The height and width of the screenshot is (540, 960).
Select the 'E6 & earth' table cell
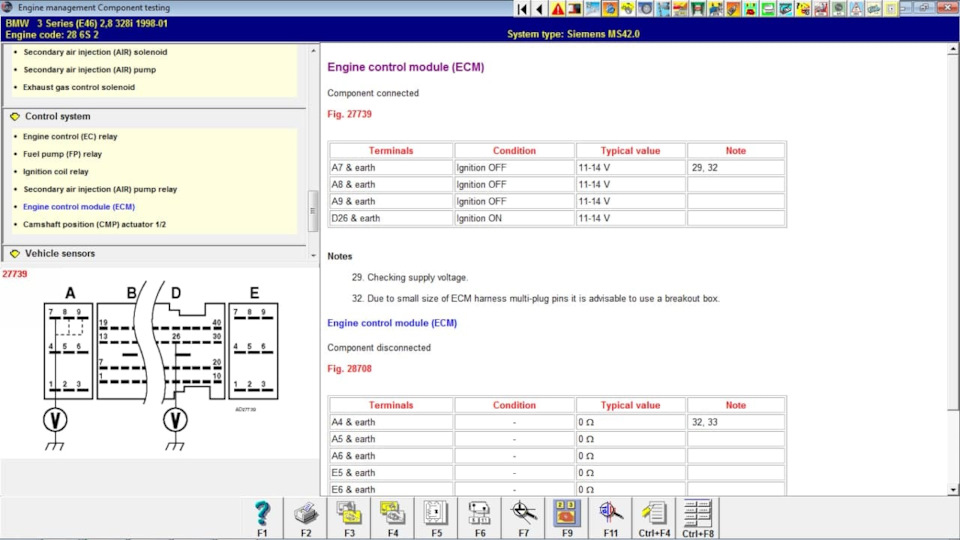(x=391, y=489)
